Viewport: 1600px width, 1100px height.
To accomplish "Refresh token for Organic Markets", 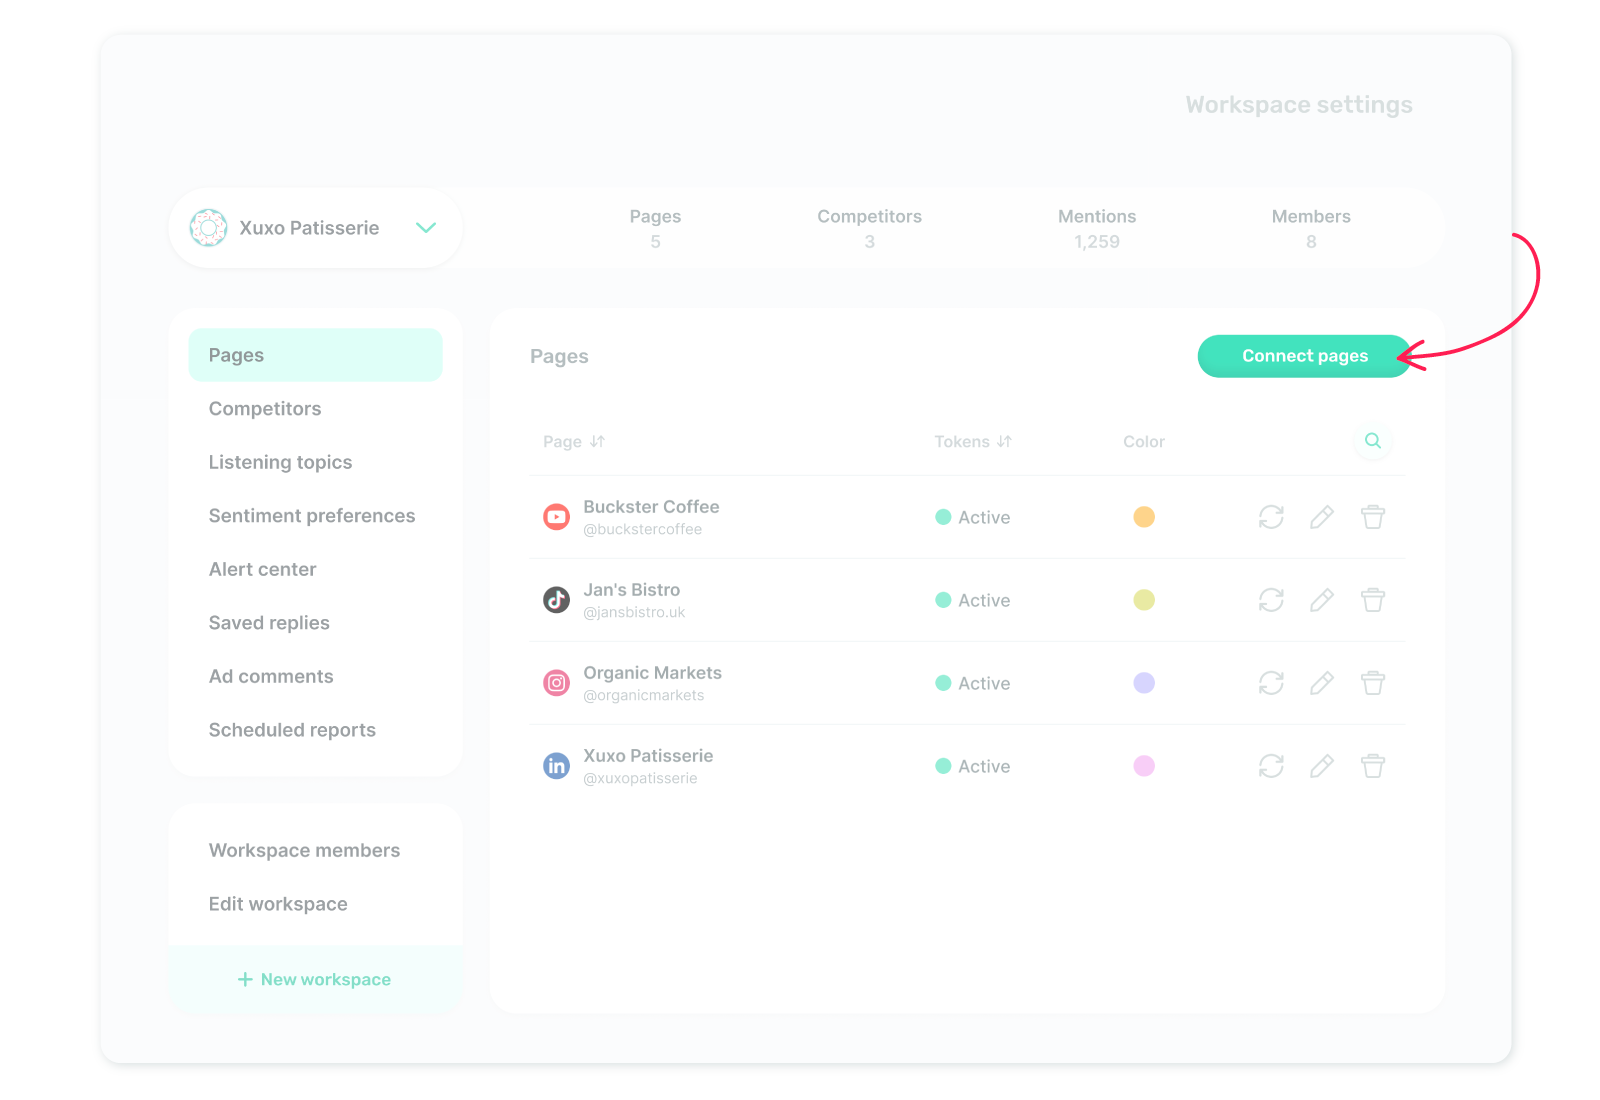I will click(x=1271, y=683).
